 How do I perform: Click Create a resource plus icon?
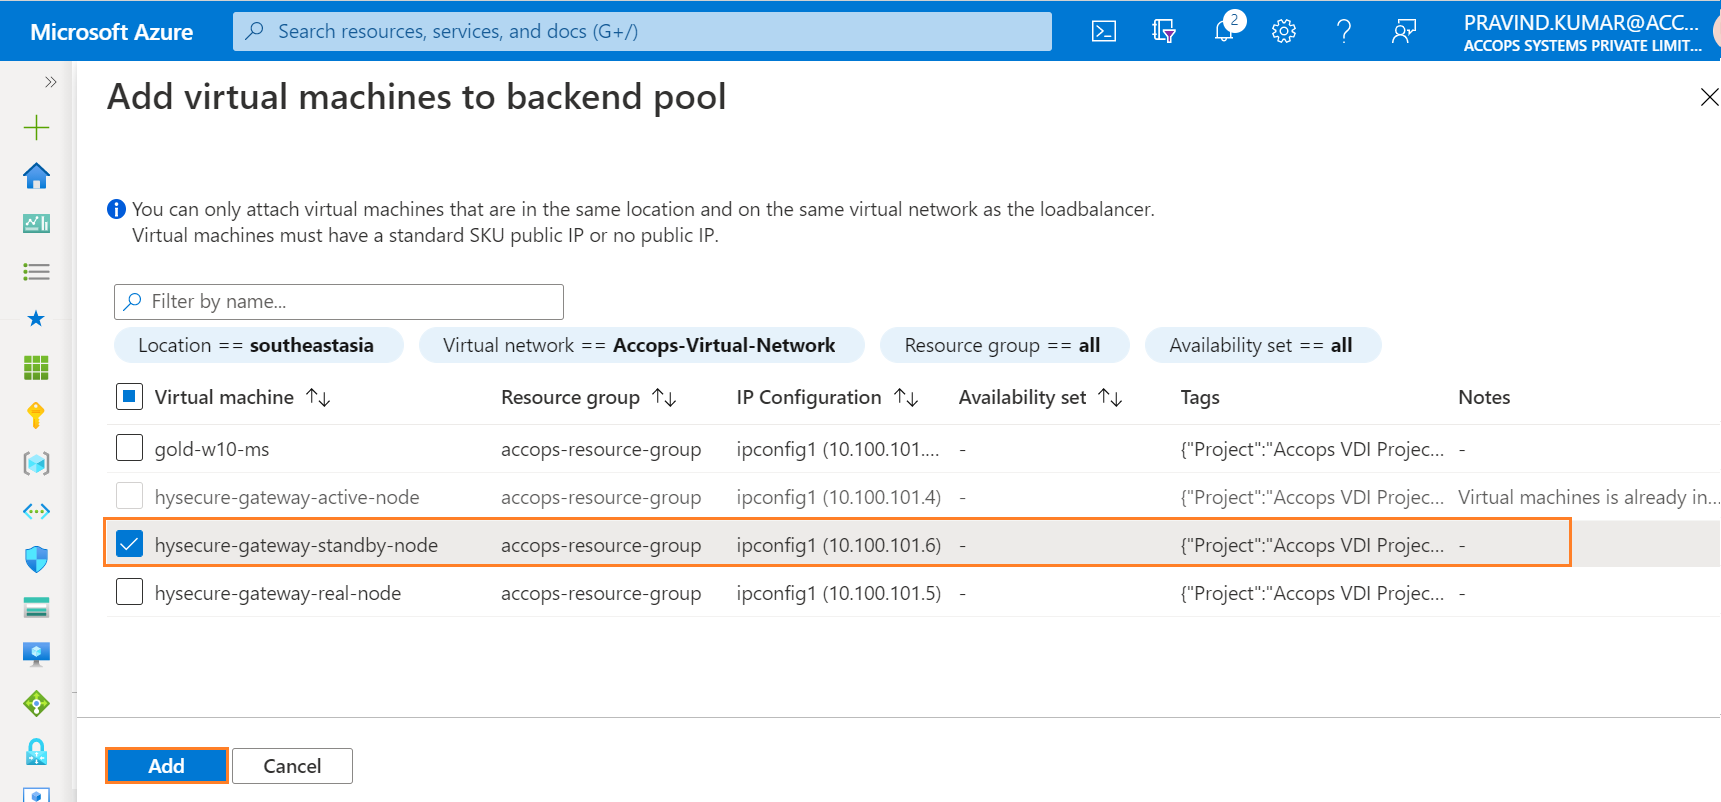[36, 127]
